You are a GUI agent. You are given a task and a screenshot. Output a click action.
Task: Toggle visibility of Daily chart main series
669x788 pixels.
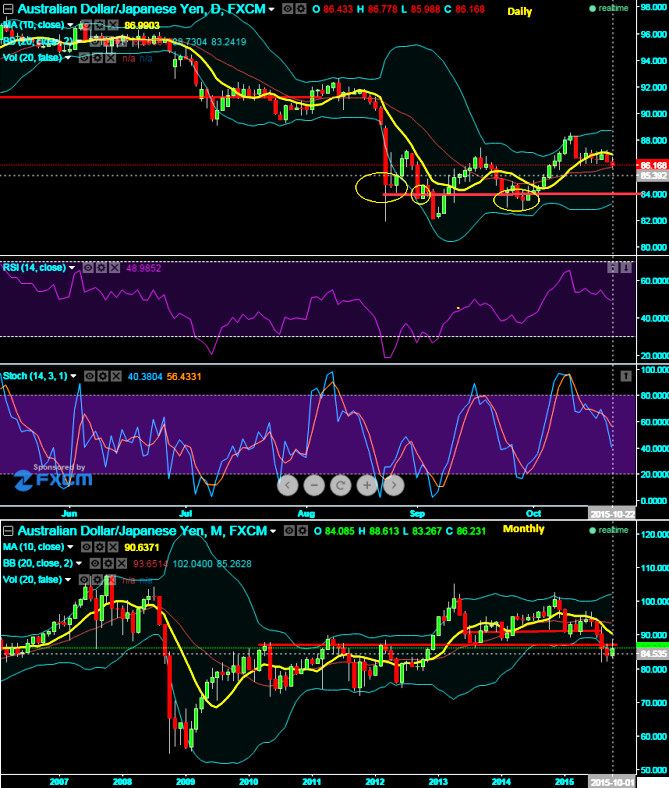288,9
